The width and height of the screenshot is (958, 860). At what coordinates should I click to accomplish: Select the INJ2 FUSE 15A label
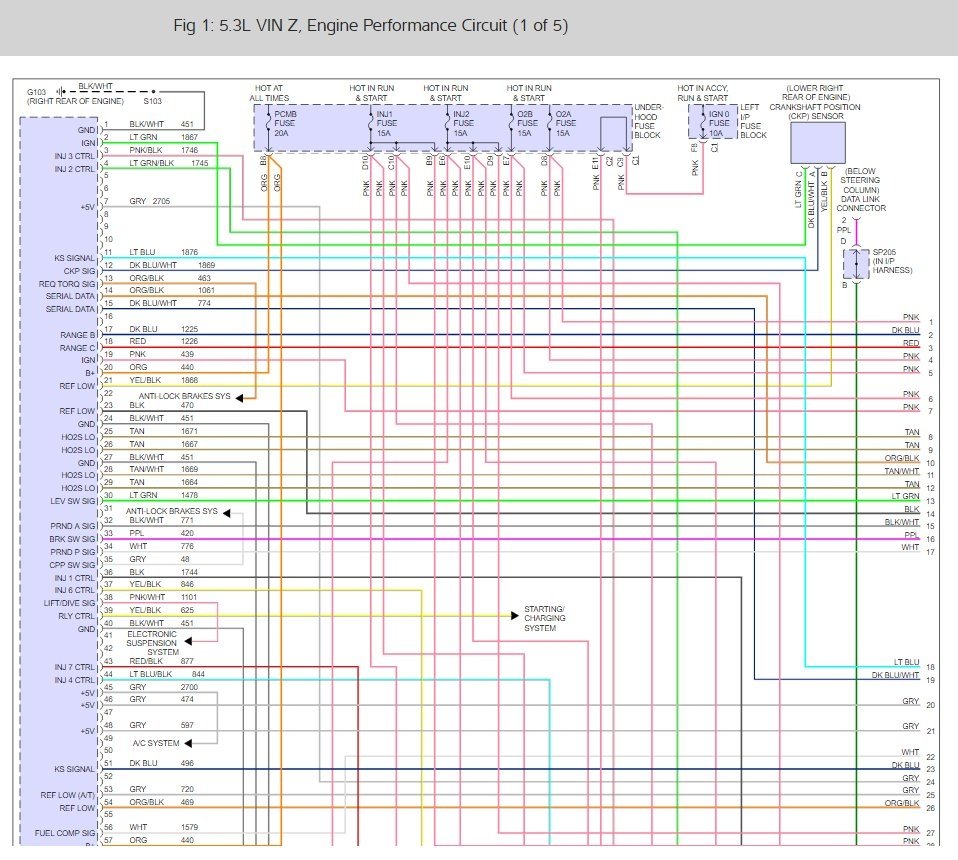[x=463, y=123]
